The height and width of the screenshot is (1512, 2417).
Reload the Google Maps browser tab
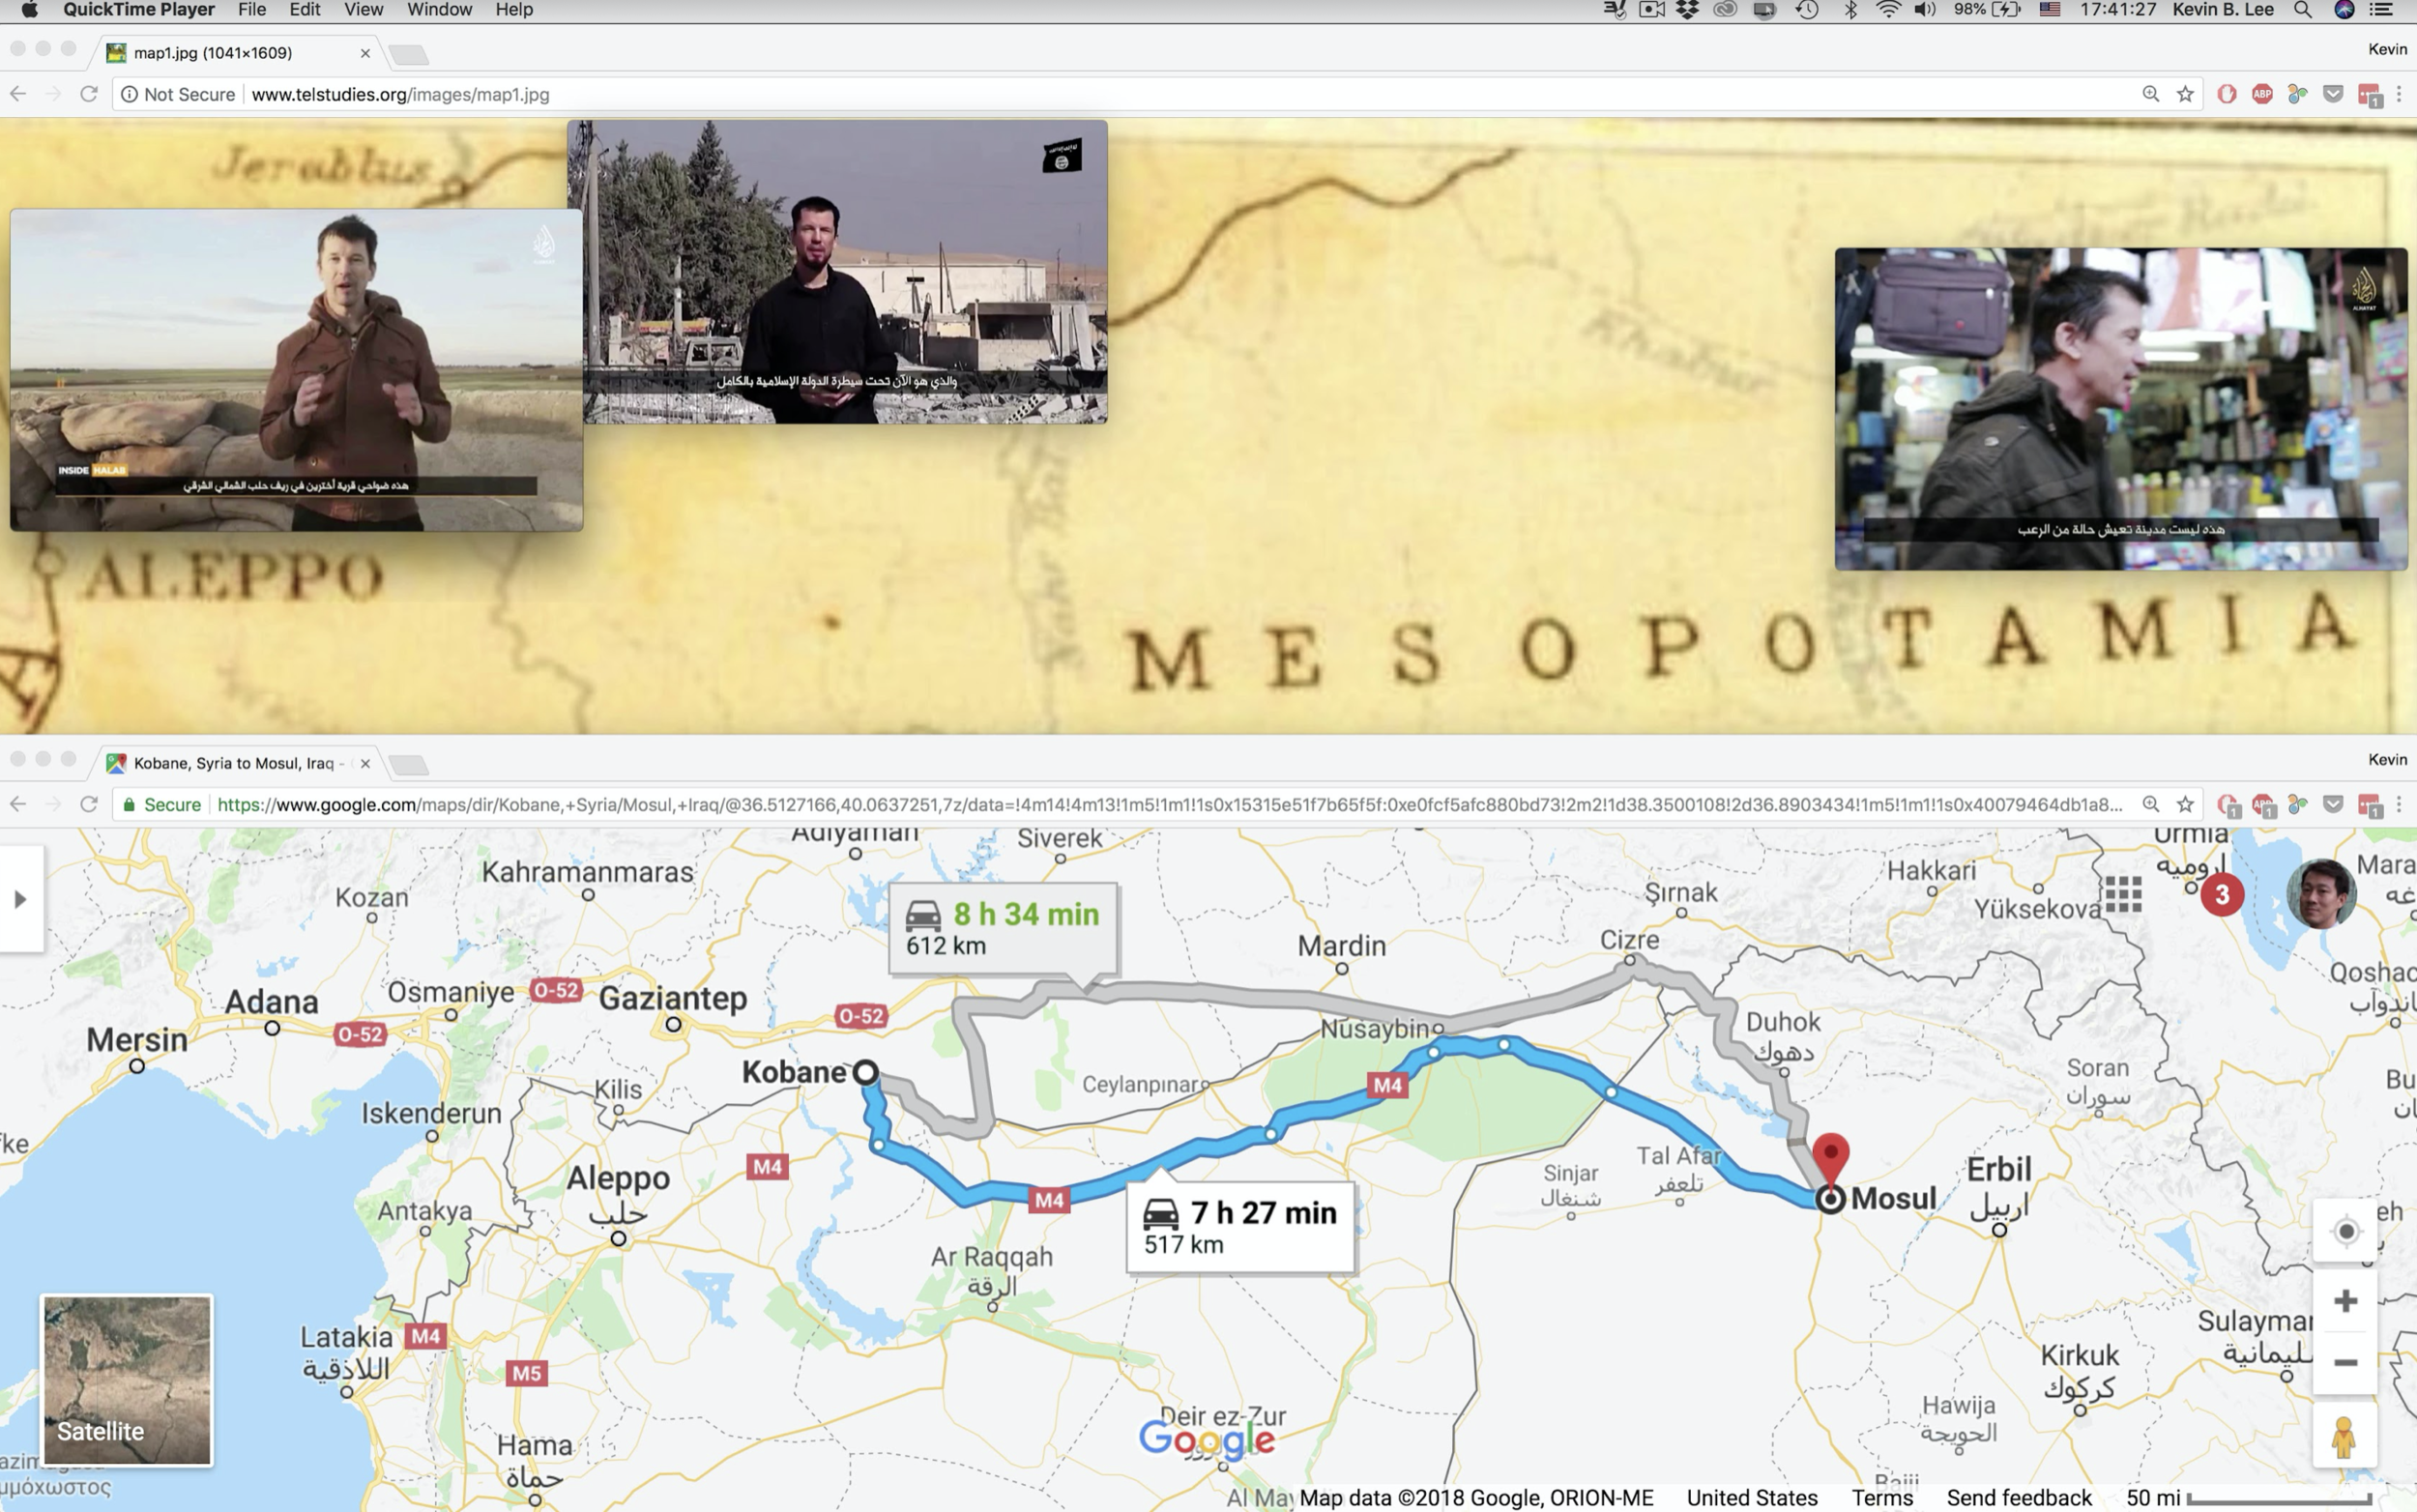tap(89, 804)
